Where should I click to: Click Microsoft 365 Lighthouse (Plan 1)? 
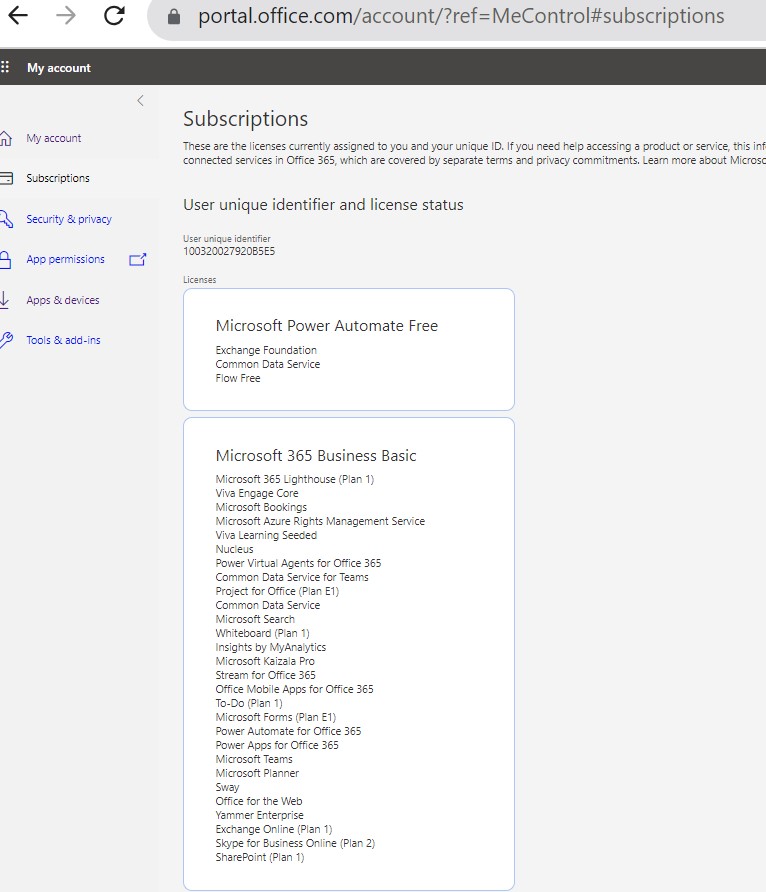coord(295,479)
